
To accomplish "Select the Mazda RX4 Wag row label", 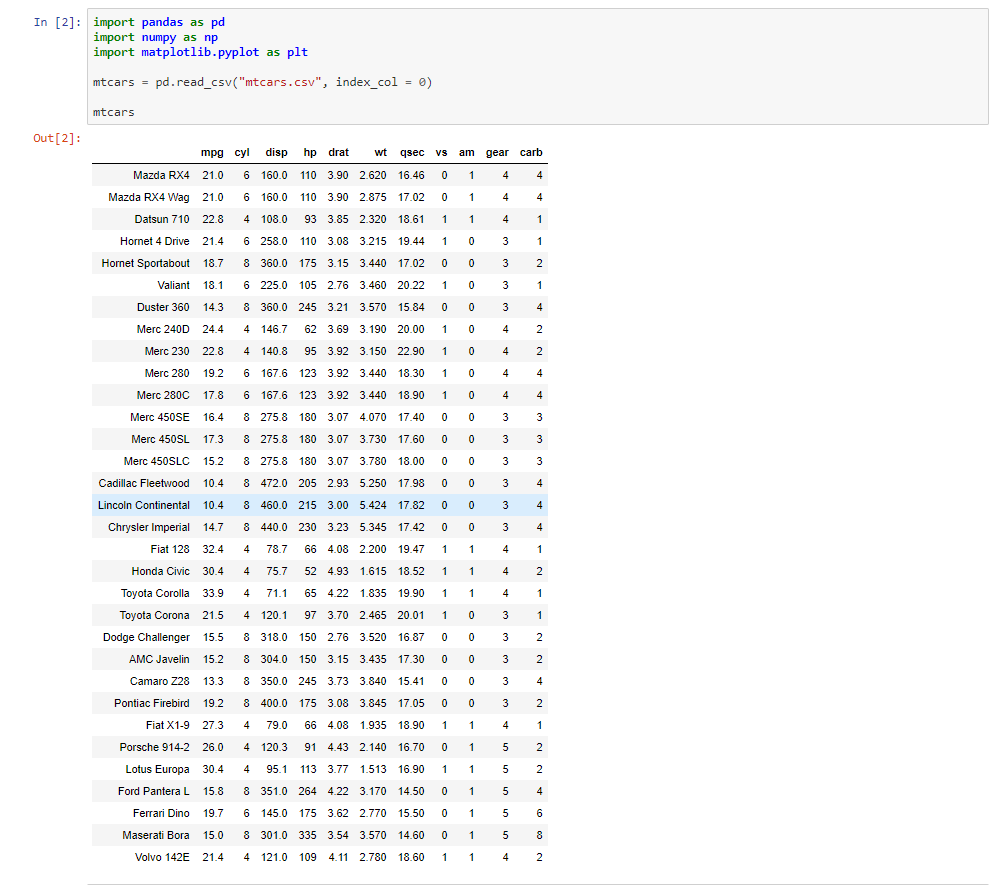I will [x=149, y=197].
